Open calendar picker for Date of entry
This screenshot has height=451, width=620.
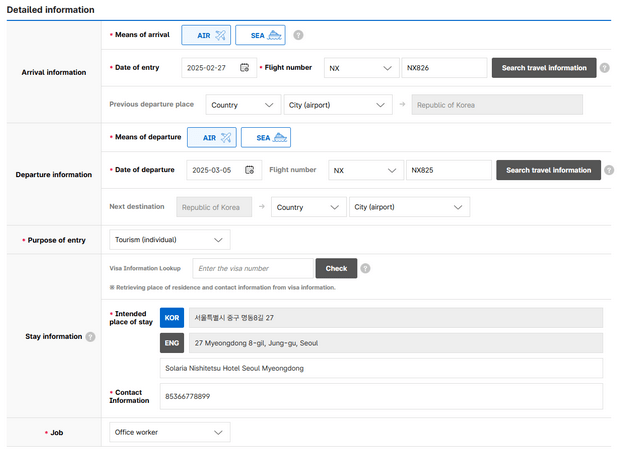(244, 68)
